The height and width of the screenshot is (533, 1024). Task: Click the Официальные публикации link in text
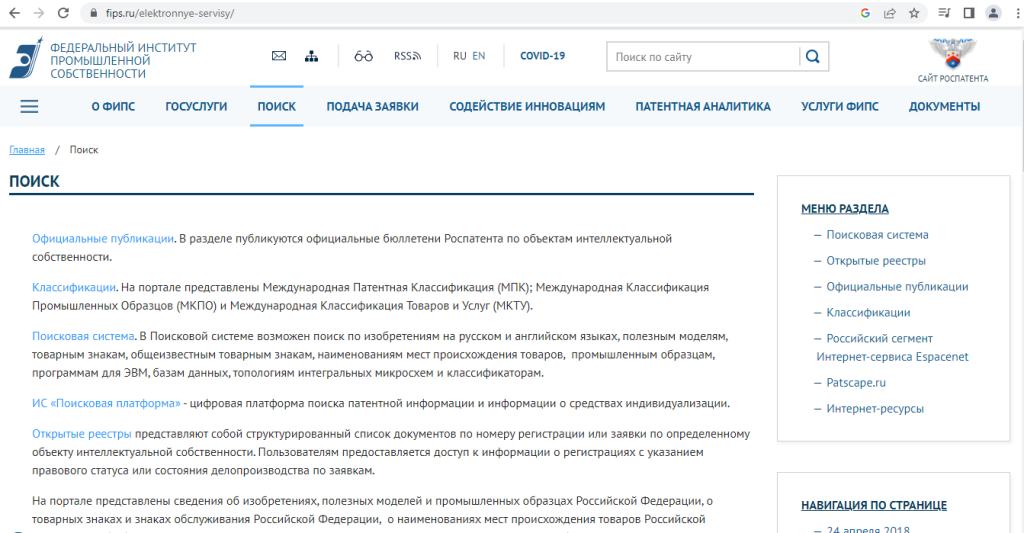pos(103,238)
